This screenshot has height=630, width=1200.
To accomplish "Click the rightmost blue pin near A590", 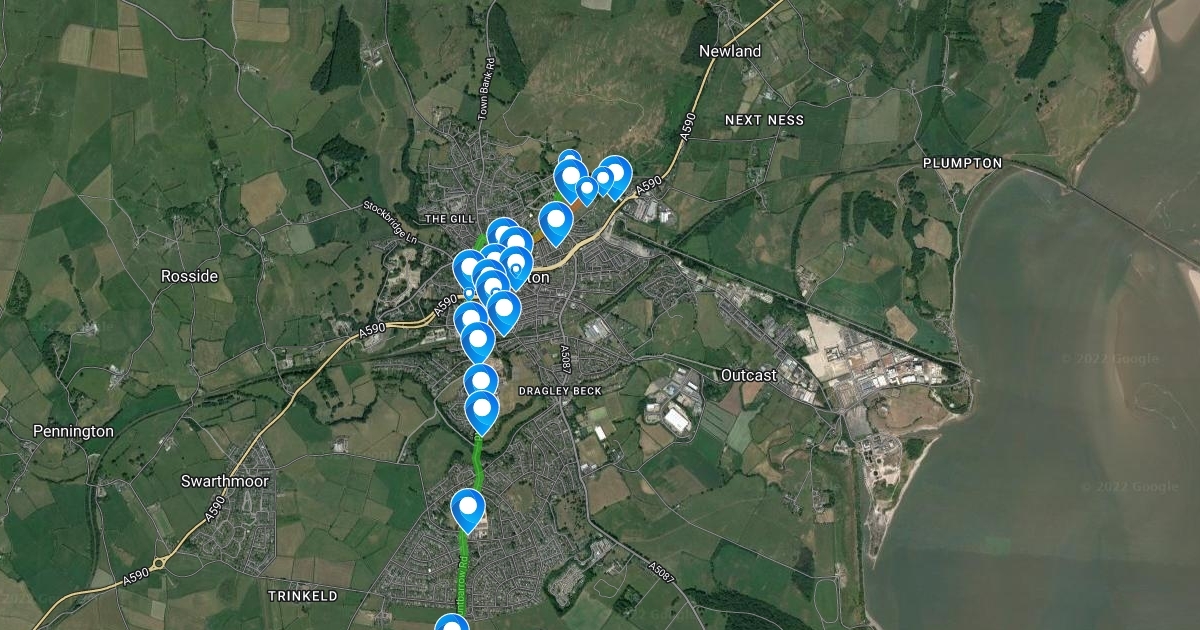I will 614,177.
